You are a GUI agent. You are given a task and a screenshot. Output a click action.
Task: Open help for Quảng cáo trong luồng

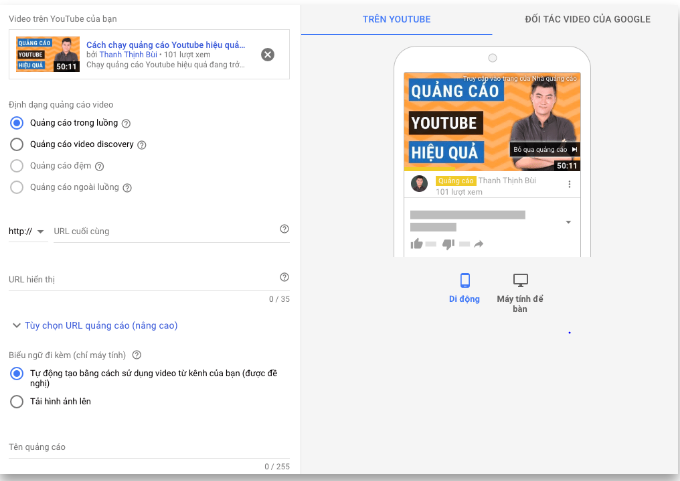tap(126, 124)
